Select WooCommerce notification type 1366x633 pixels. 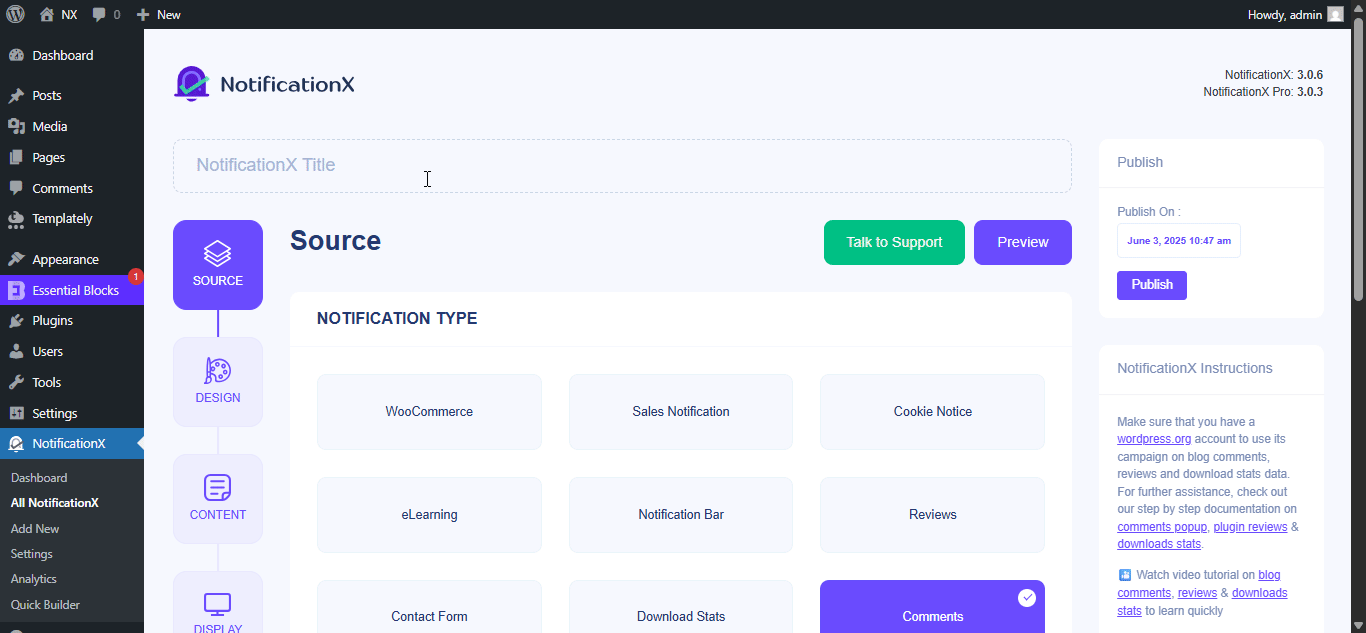[429, 412]
